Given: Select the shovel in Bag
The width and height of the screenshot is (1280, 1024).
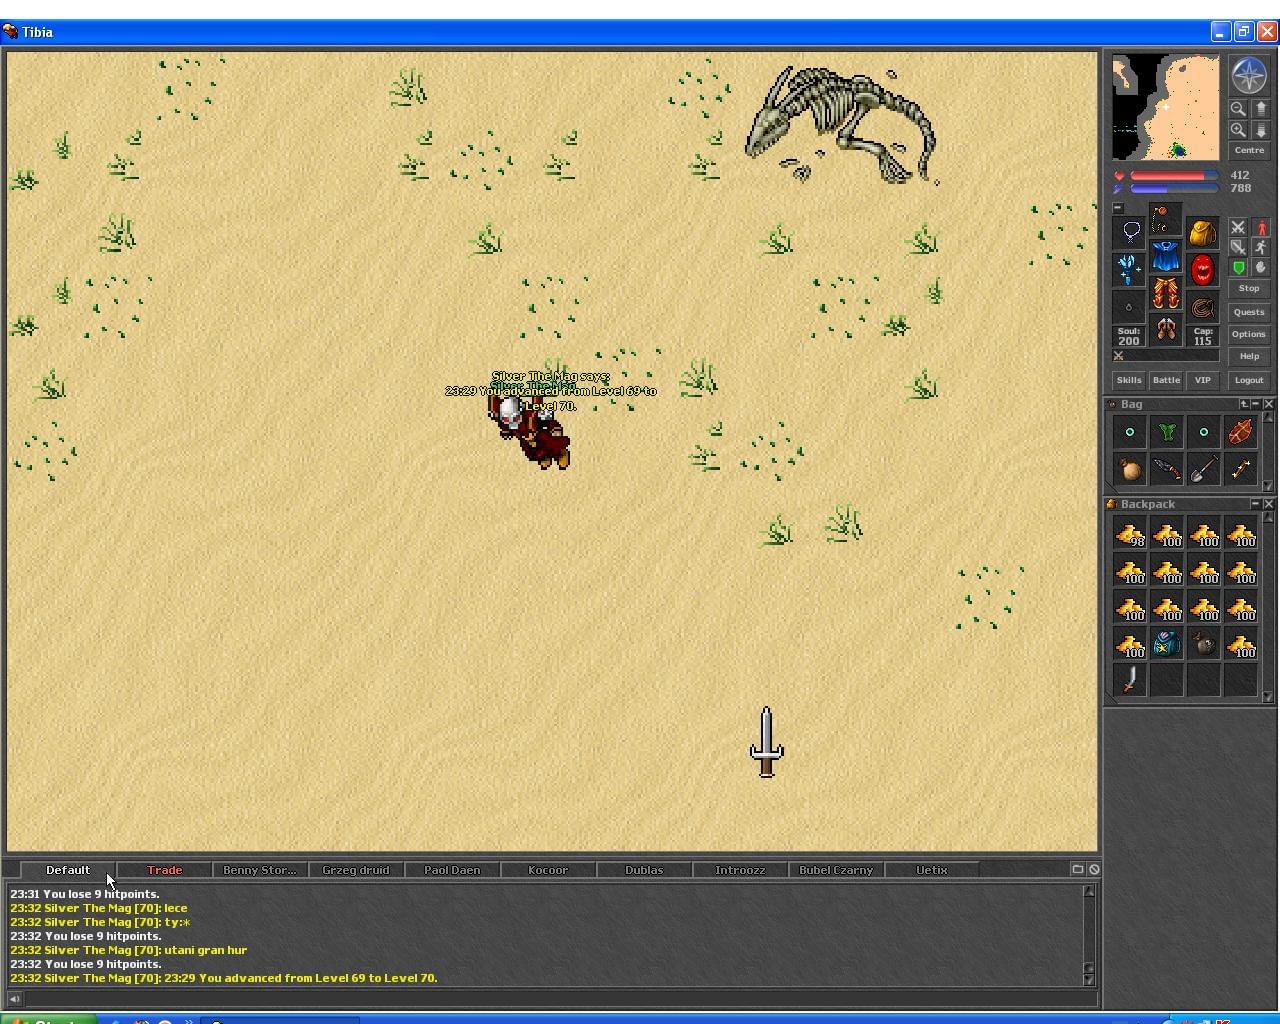Looking at the screenshot, I should (x=1203, y=469).
